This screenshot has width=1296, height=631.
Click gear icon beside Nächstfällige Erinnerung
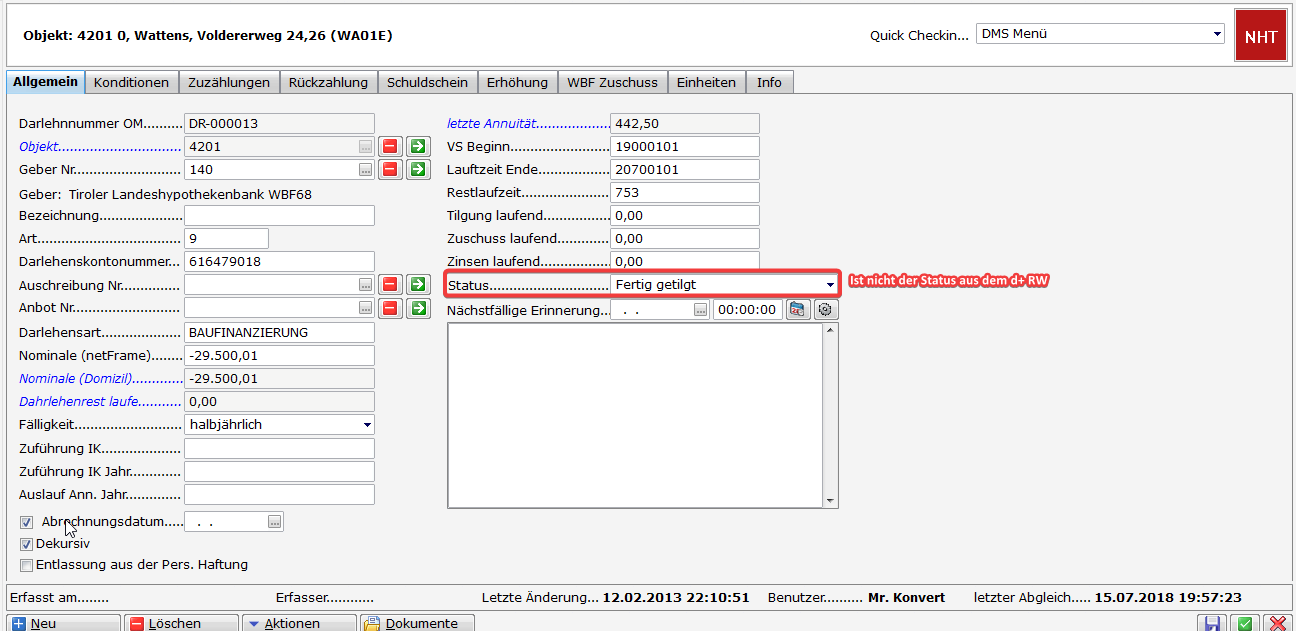825,310
